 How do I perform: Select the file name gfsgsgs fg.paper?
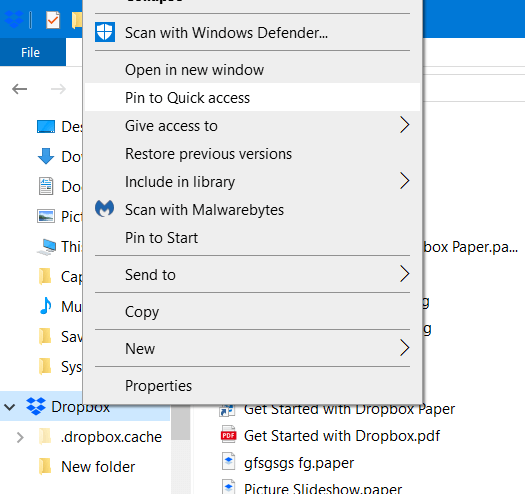click(x=299, y=463)
